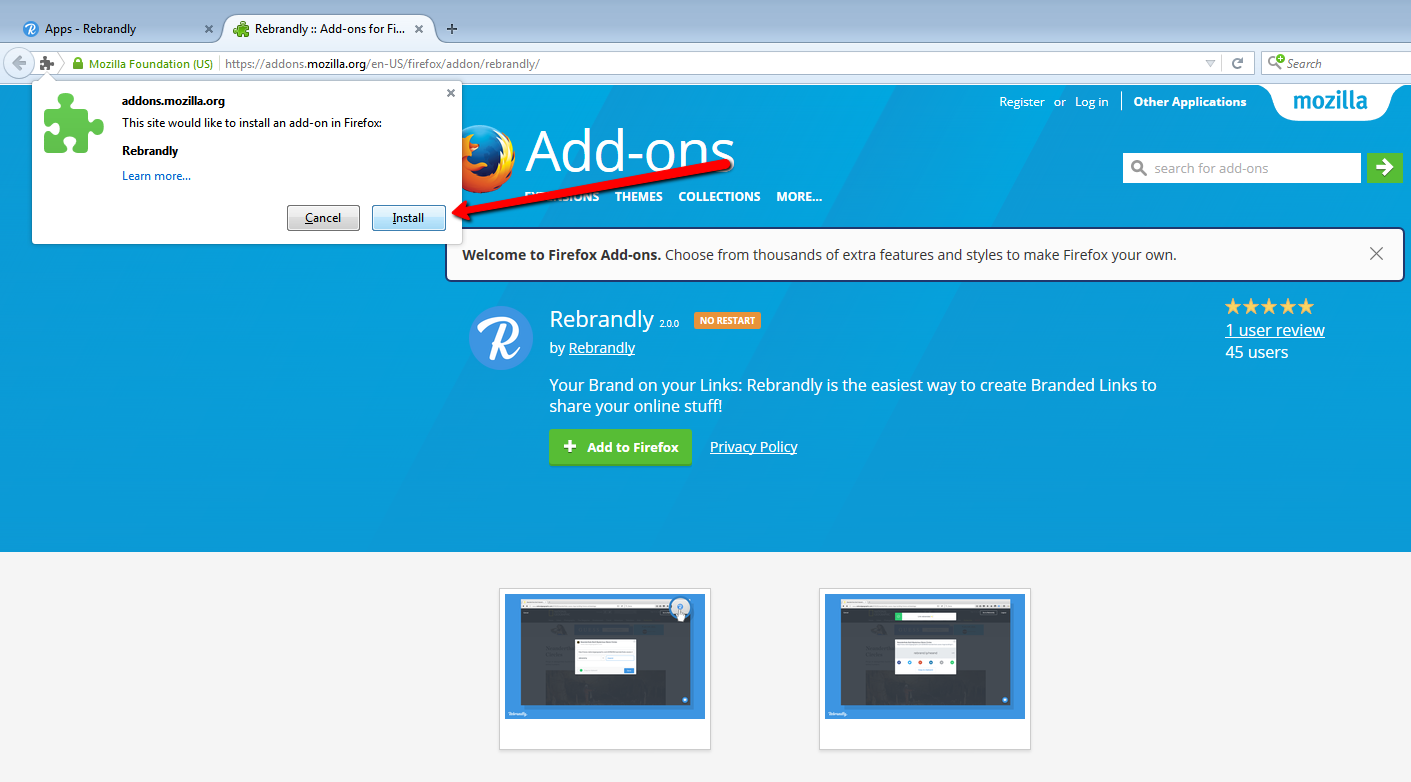
Task: Click the Log in link
Action: (1092, 102)
